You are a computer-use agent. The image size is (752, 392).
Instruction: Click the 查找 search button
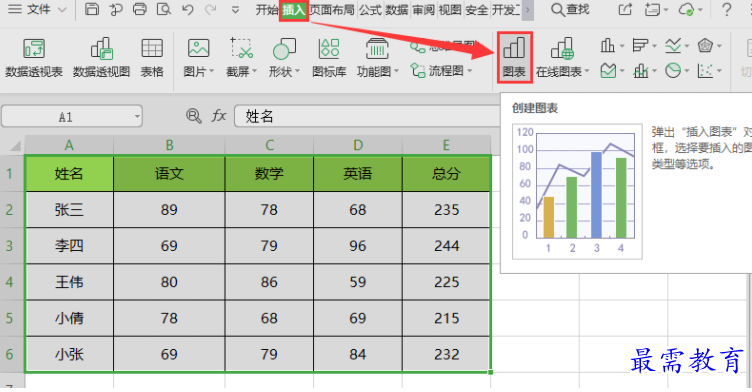pyautogui.click(x=570, y=9)
